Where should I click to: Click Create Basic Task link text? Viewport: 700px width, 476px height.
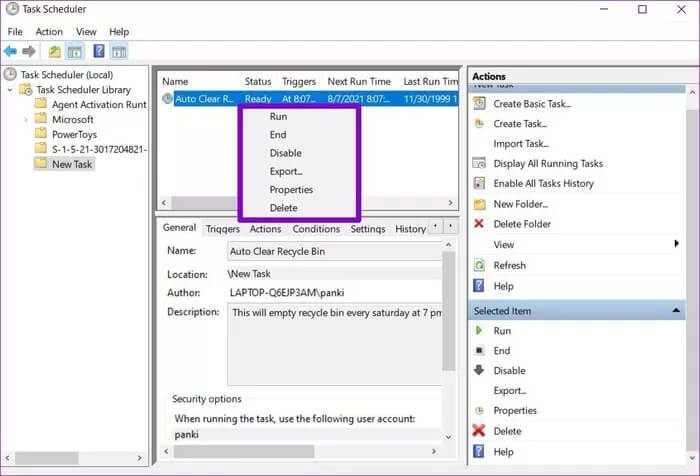pyautogui.click(x=532, y=104)
